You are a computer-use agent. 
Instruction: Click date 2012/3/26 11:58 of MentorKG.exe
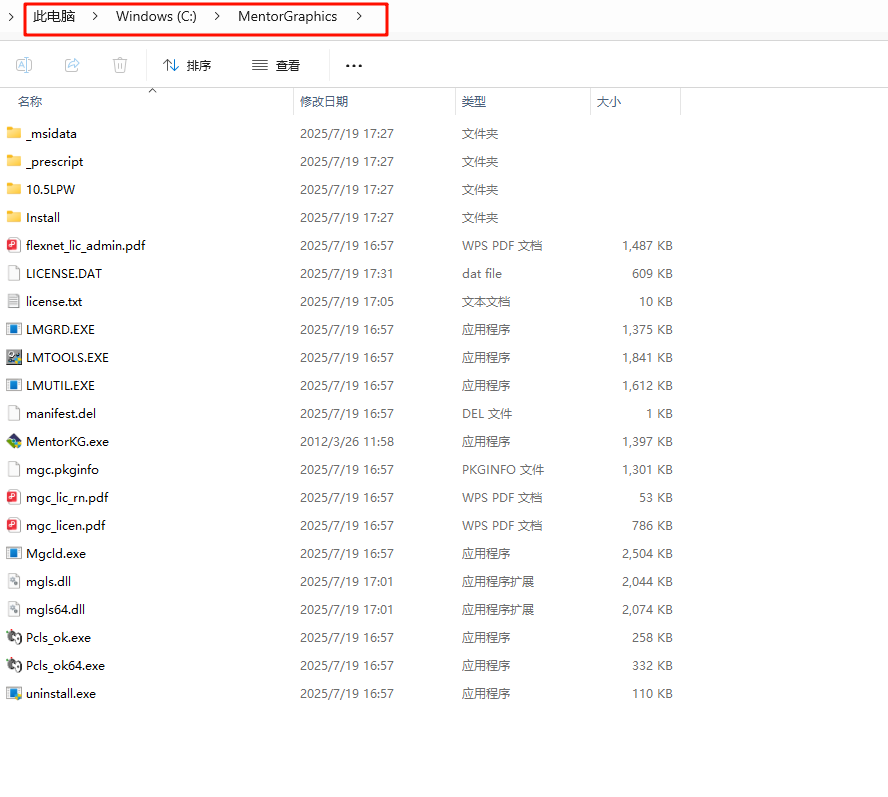(x=347, y=442)
